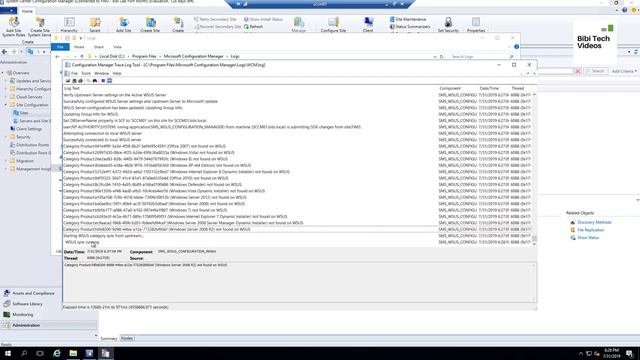The width and height of the screenshot is (640, 360).
Task: Open Internet Explorer from taskbar
Action: click(x=57, y=353)
